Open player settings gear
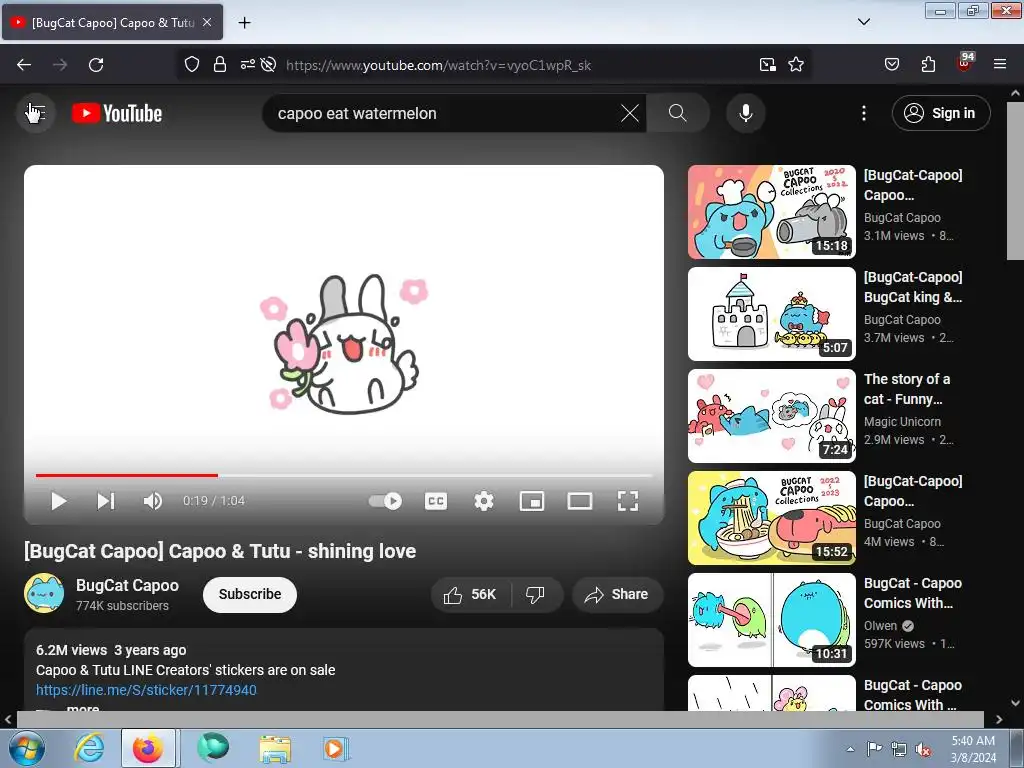Image resolution: width=1024 pixels, height=768 pixels. coord(484,501)
